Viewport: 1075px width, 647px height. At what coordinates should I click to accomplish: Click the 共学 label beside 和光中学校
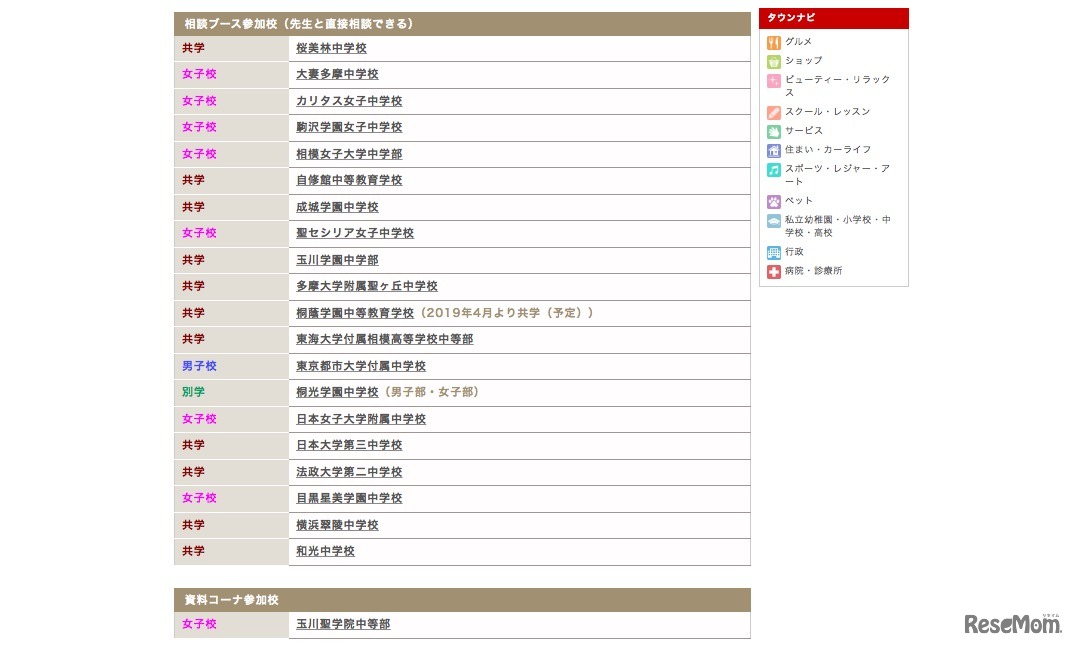(x=193, y=551)
